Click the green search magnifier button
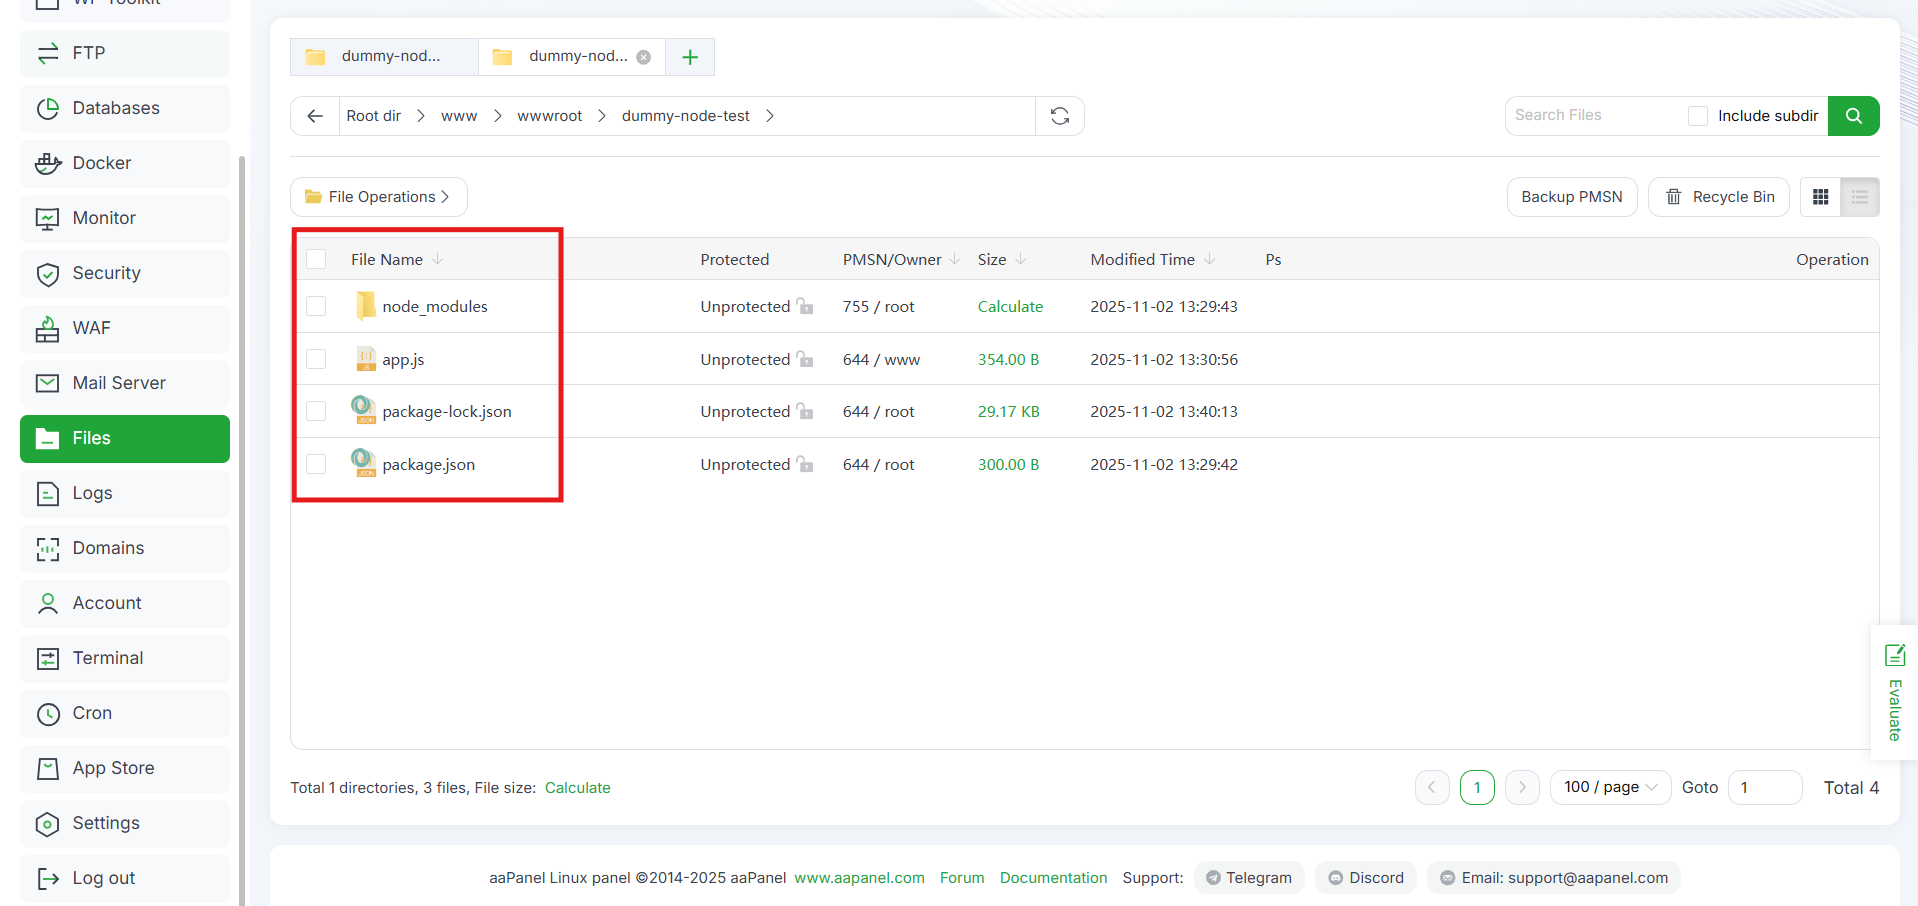Screen dimensions: 1918x906 point(1853,116)
